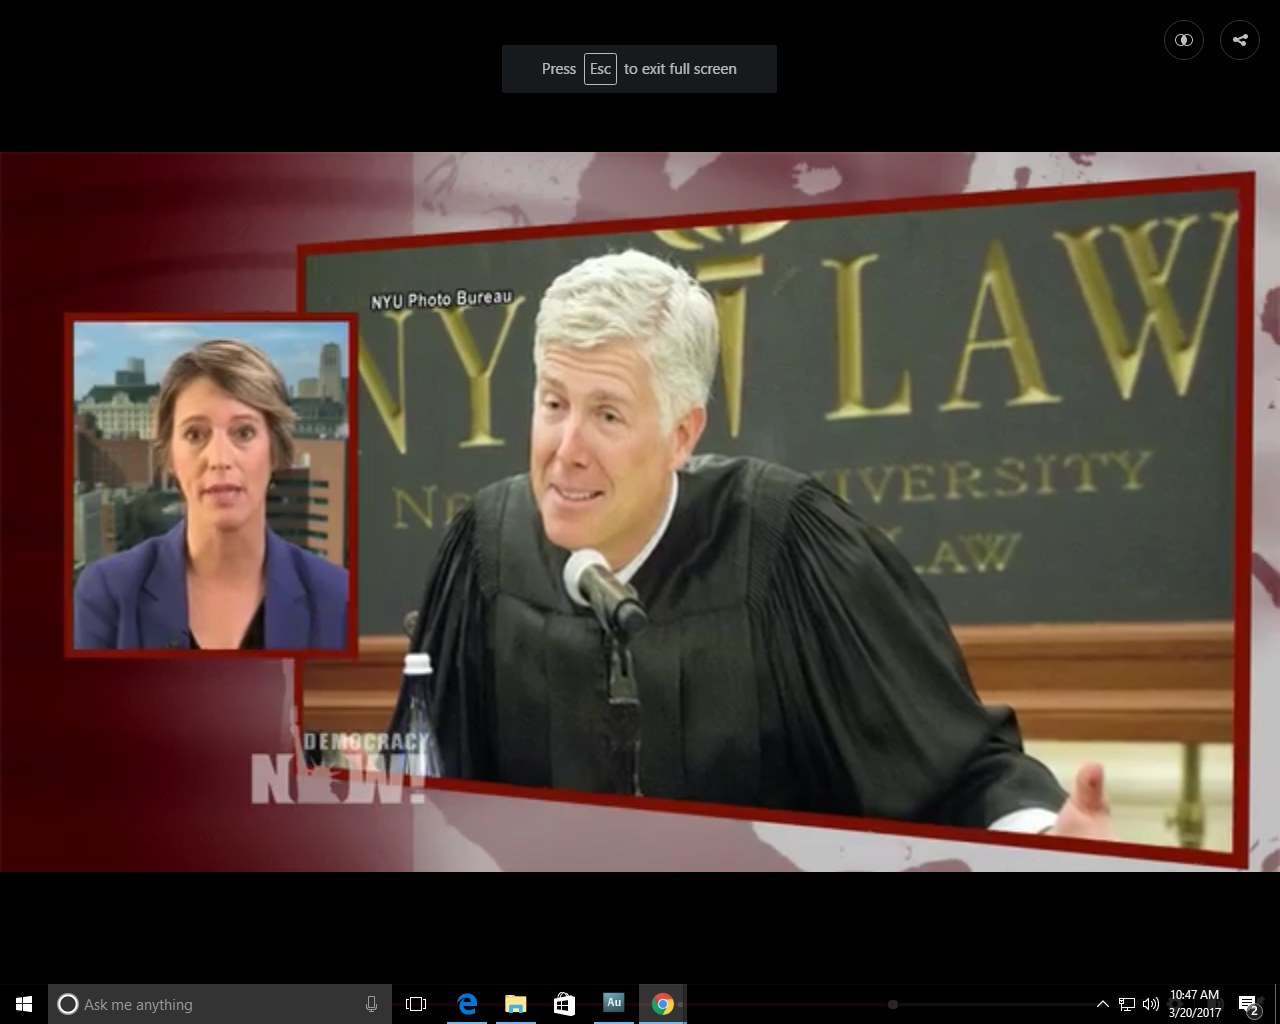
Task: Open the network status tray icon
Action: [x=1127, y=1004]
